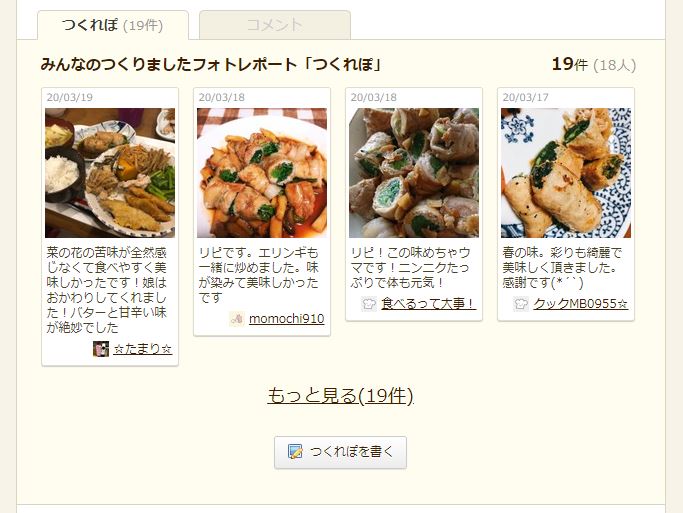The image size is (683, 513).
Task: Select comment text リピです。エリンギも
Action: [x=258, y=253]
